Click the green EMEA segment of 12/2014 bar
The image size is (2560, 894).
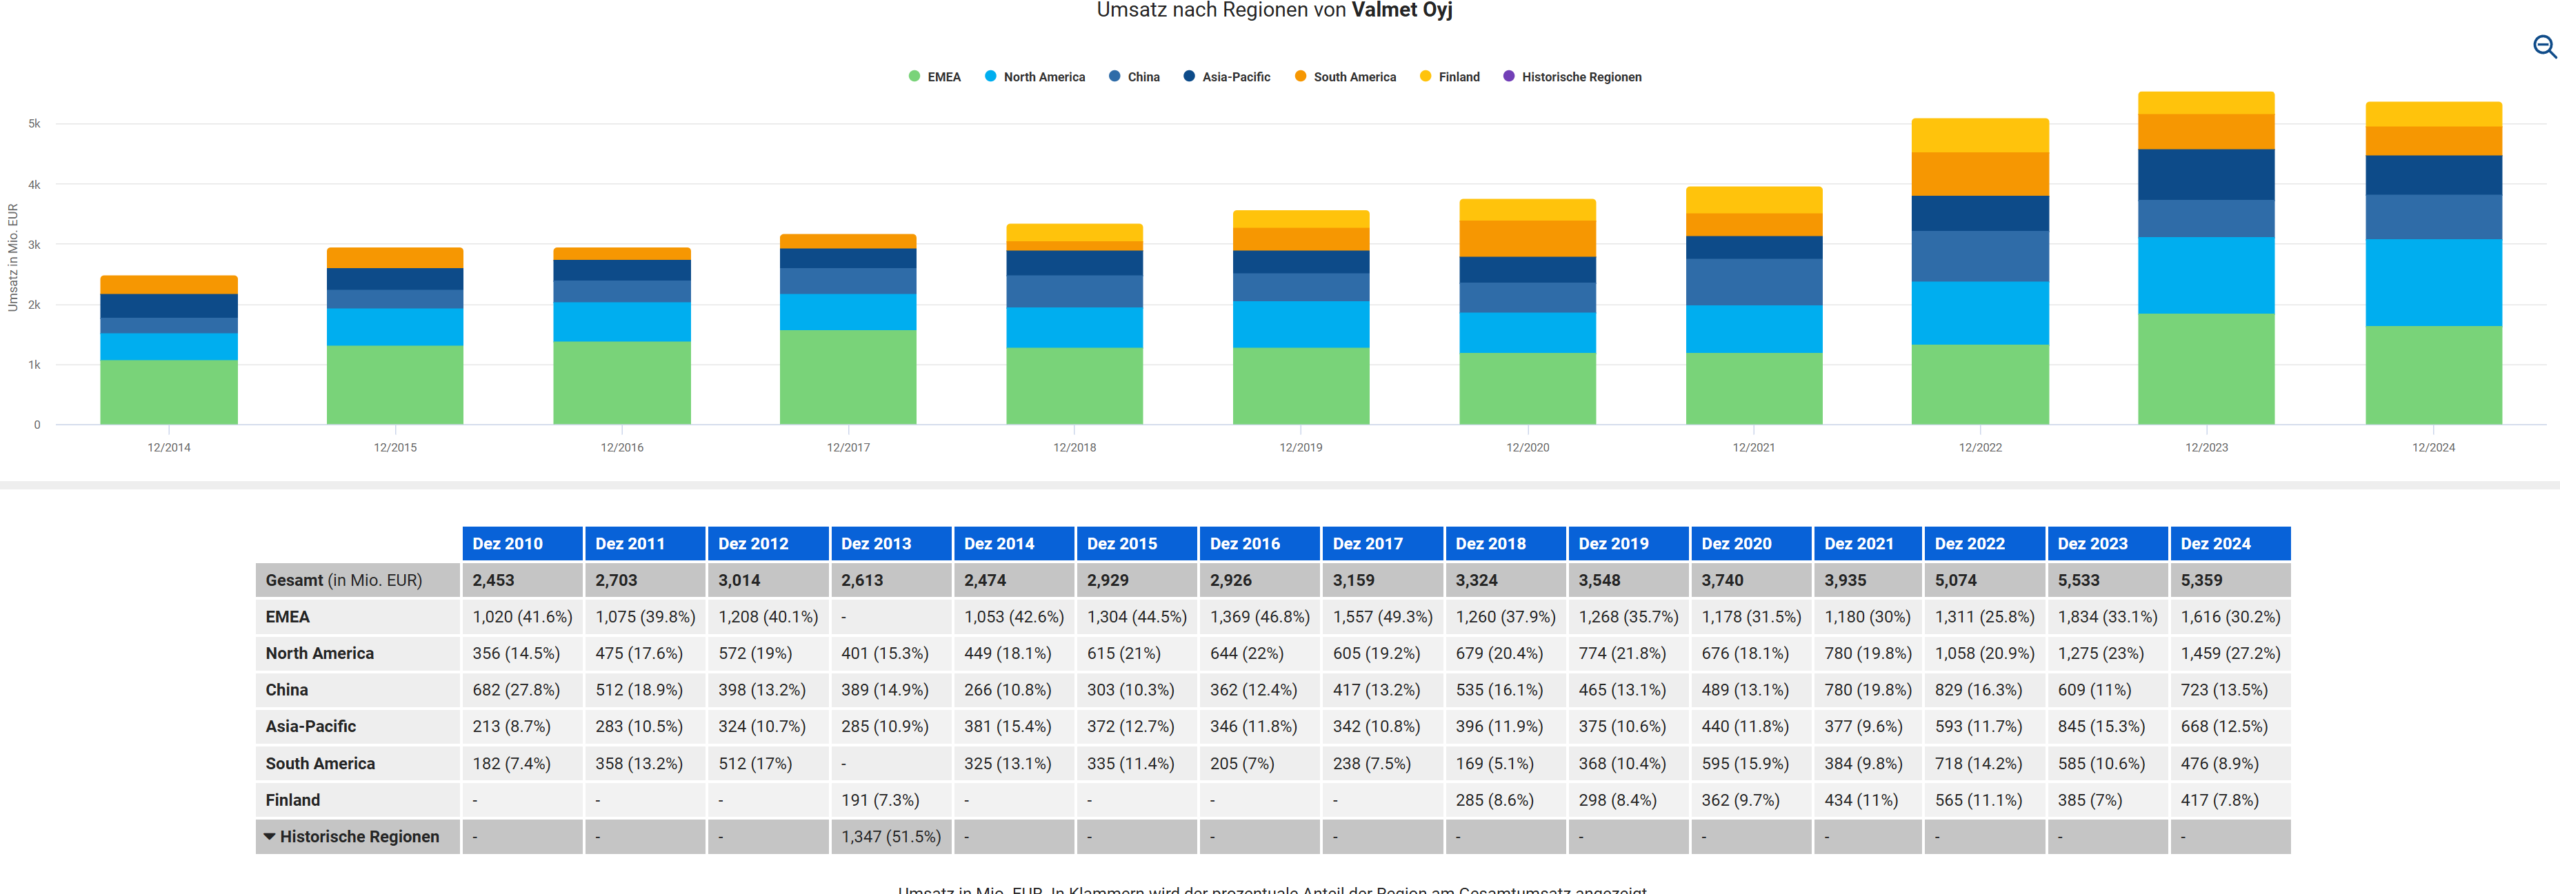pyautogui.click(x=169, y=392)
